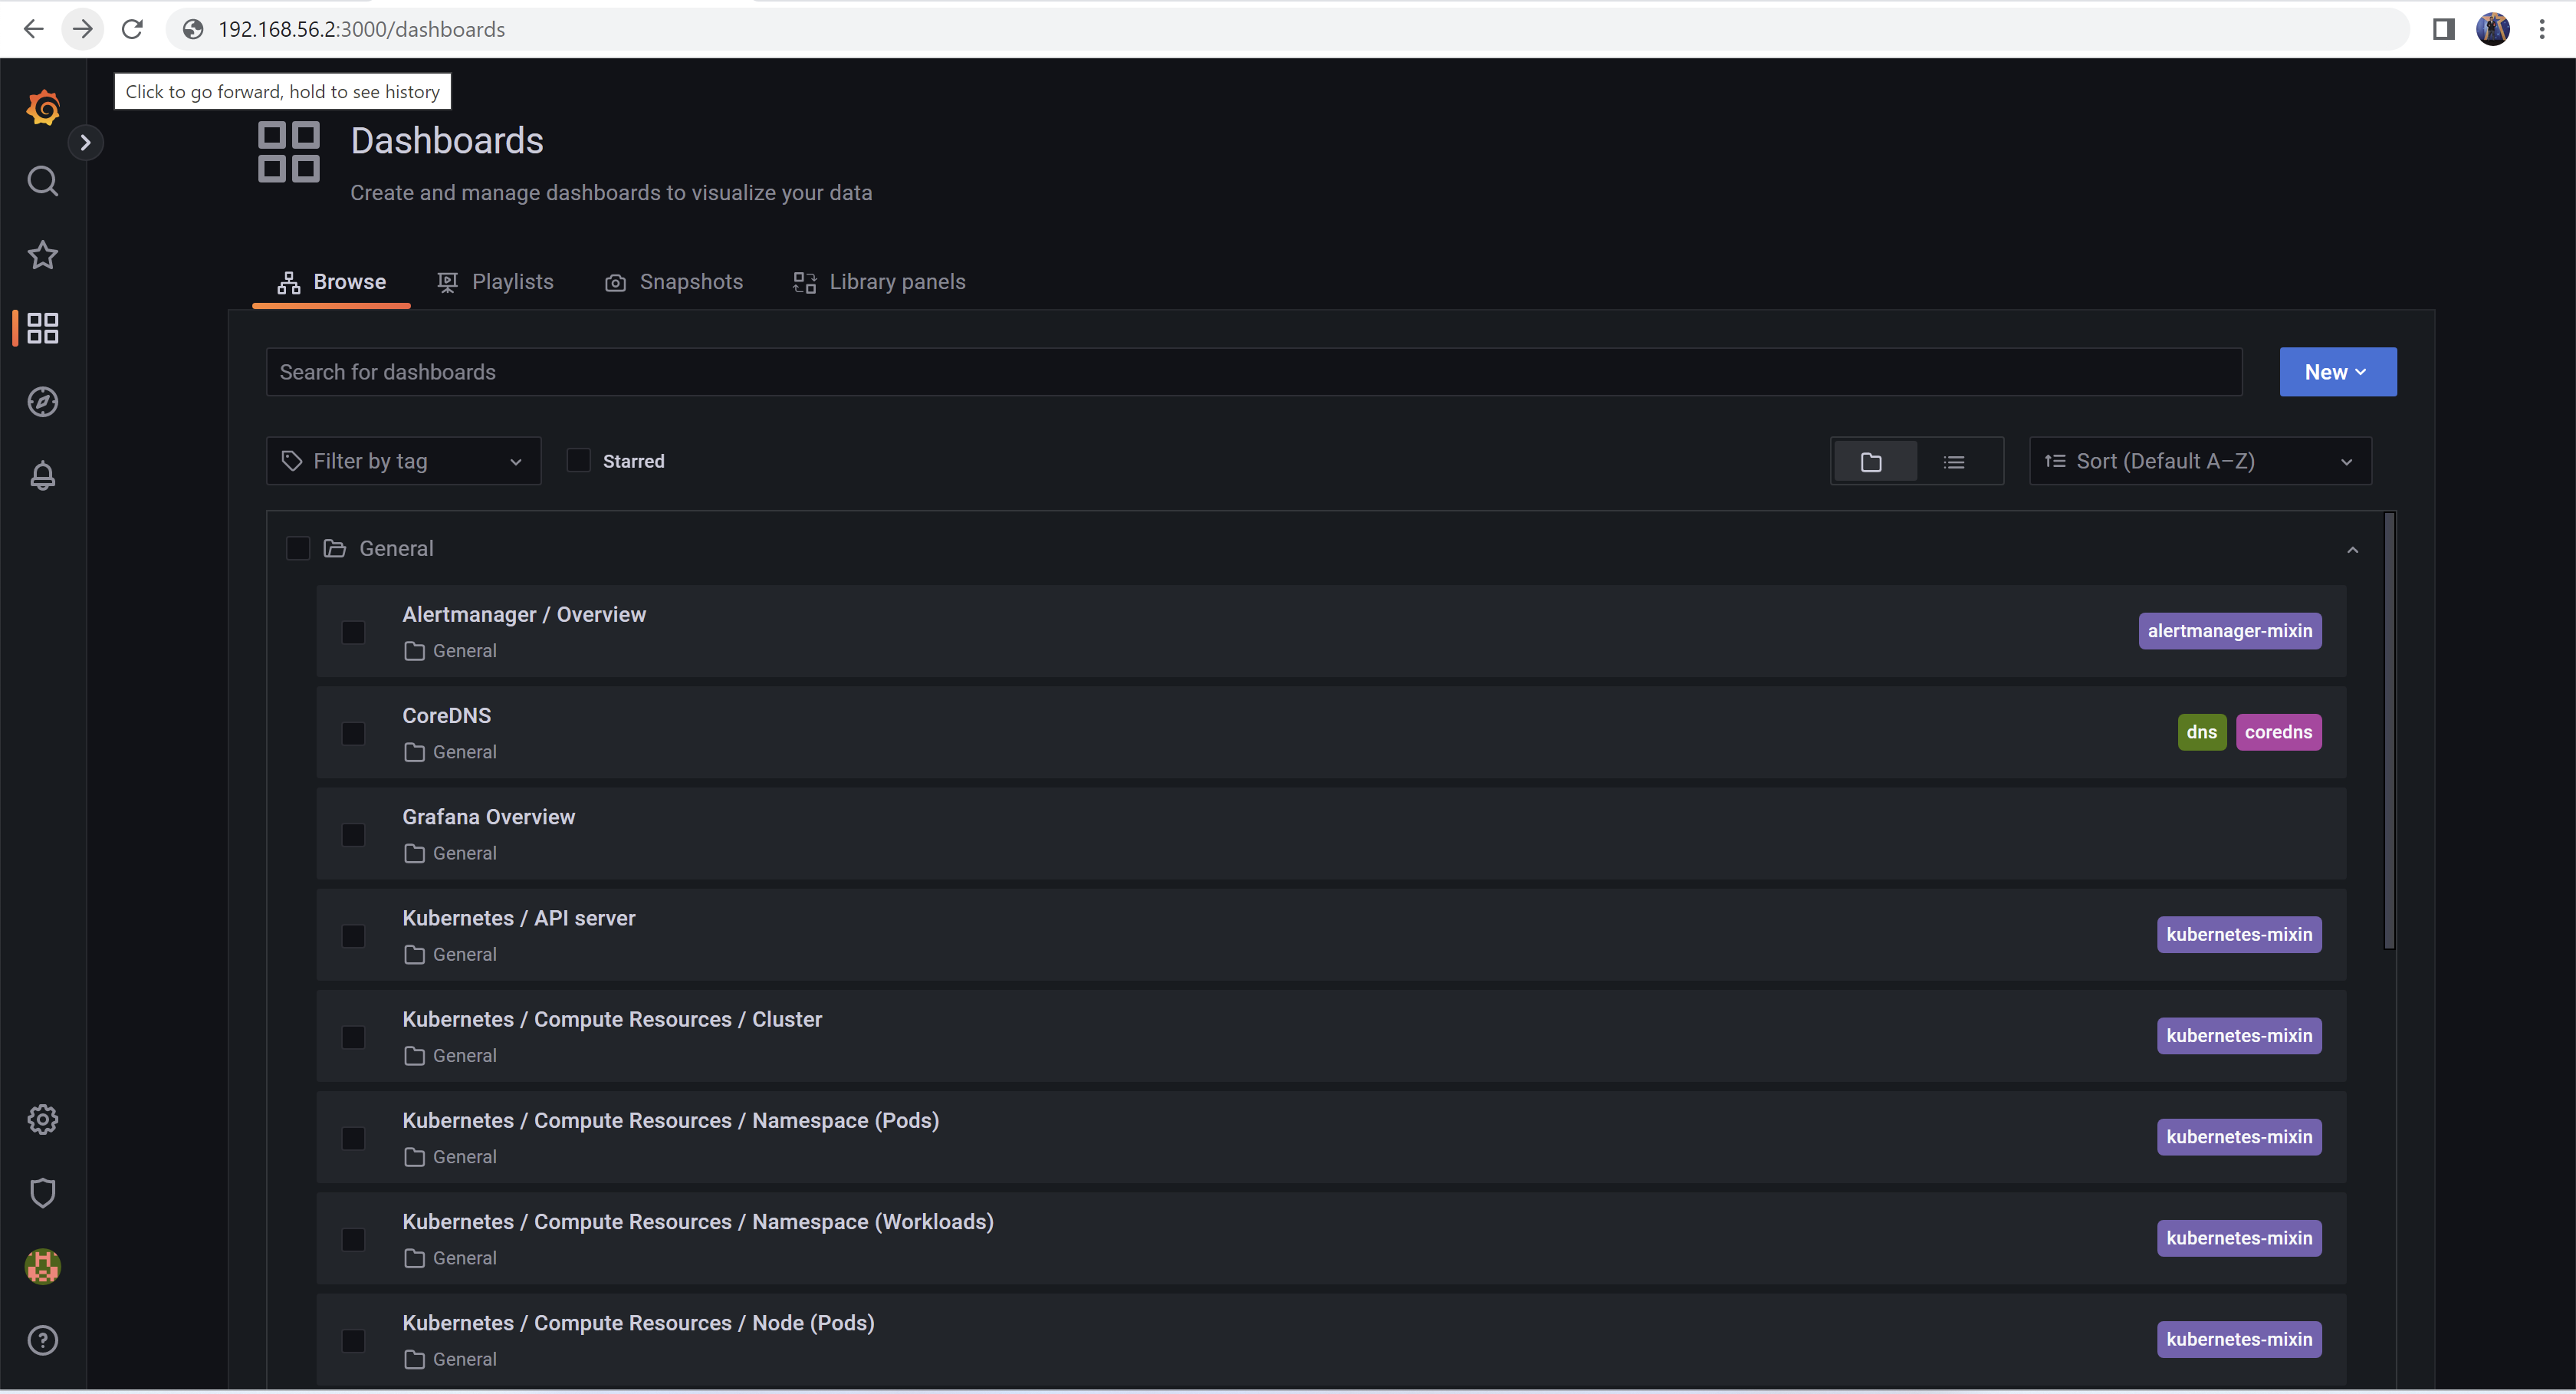Click the Dashboards sidebar icon
The height and width of the screenshot is (1394, 2576).
(43, 328)
